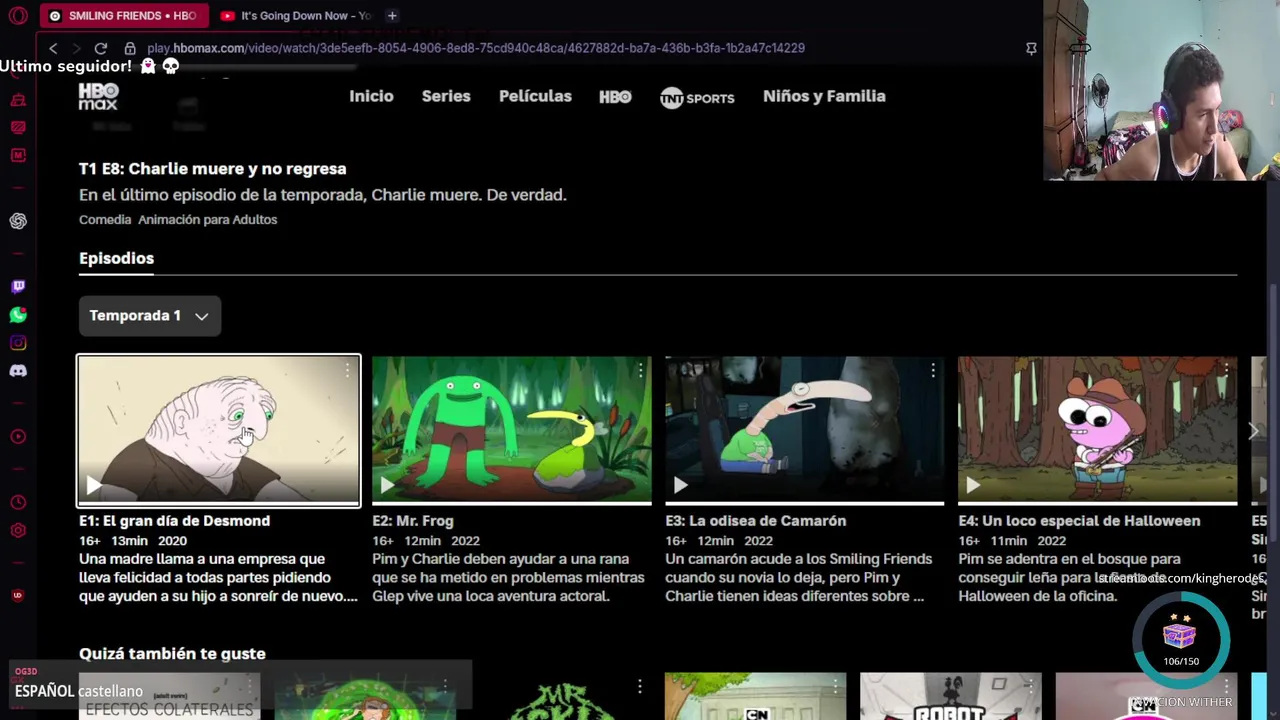The width and height of the screenshot is (1280, 720).
Task: Open WhatsApp from the browser sidebar
Action: [18, 315]
